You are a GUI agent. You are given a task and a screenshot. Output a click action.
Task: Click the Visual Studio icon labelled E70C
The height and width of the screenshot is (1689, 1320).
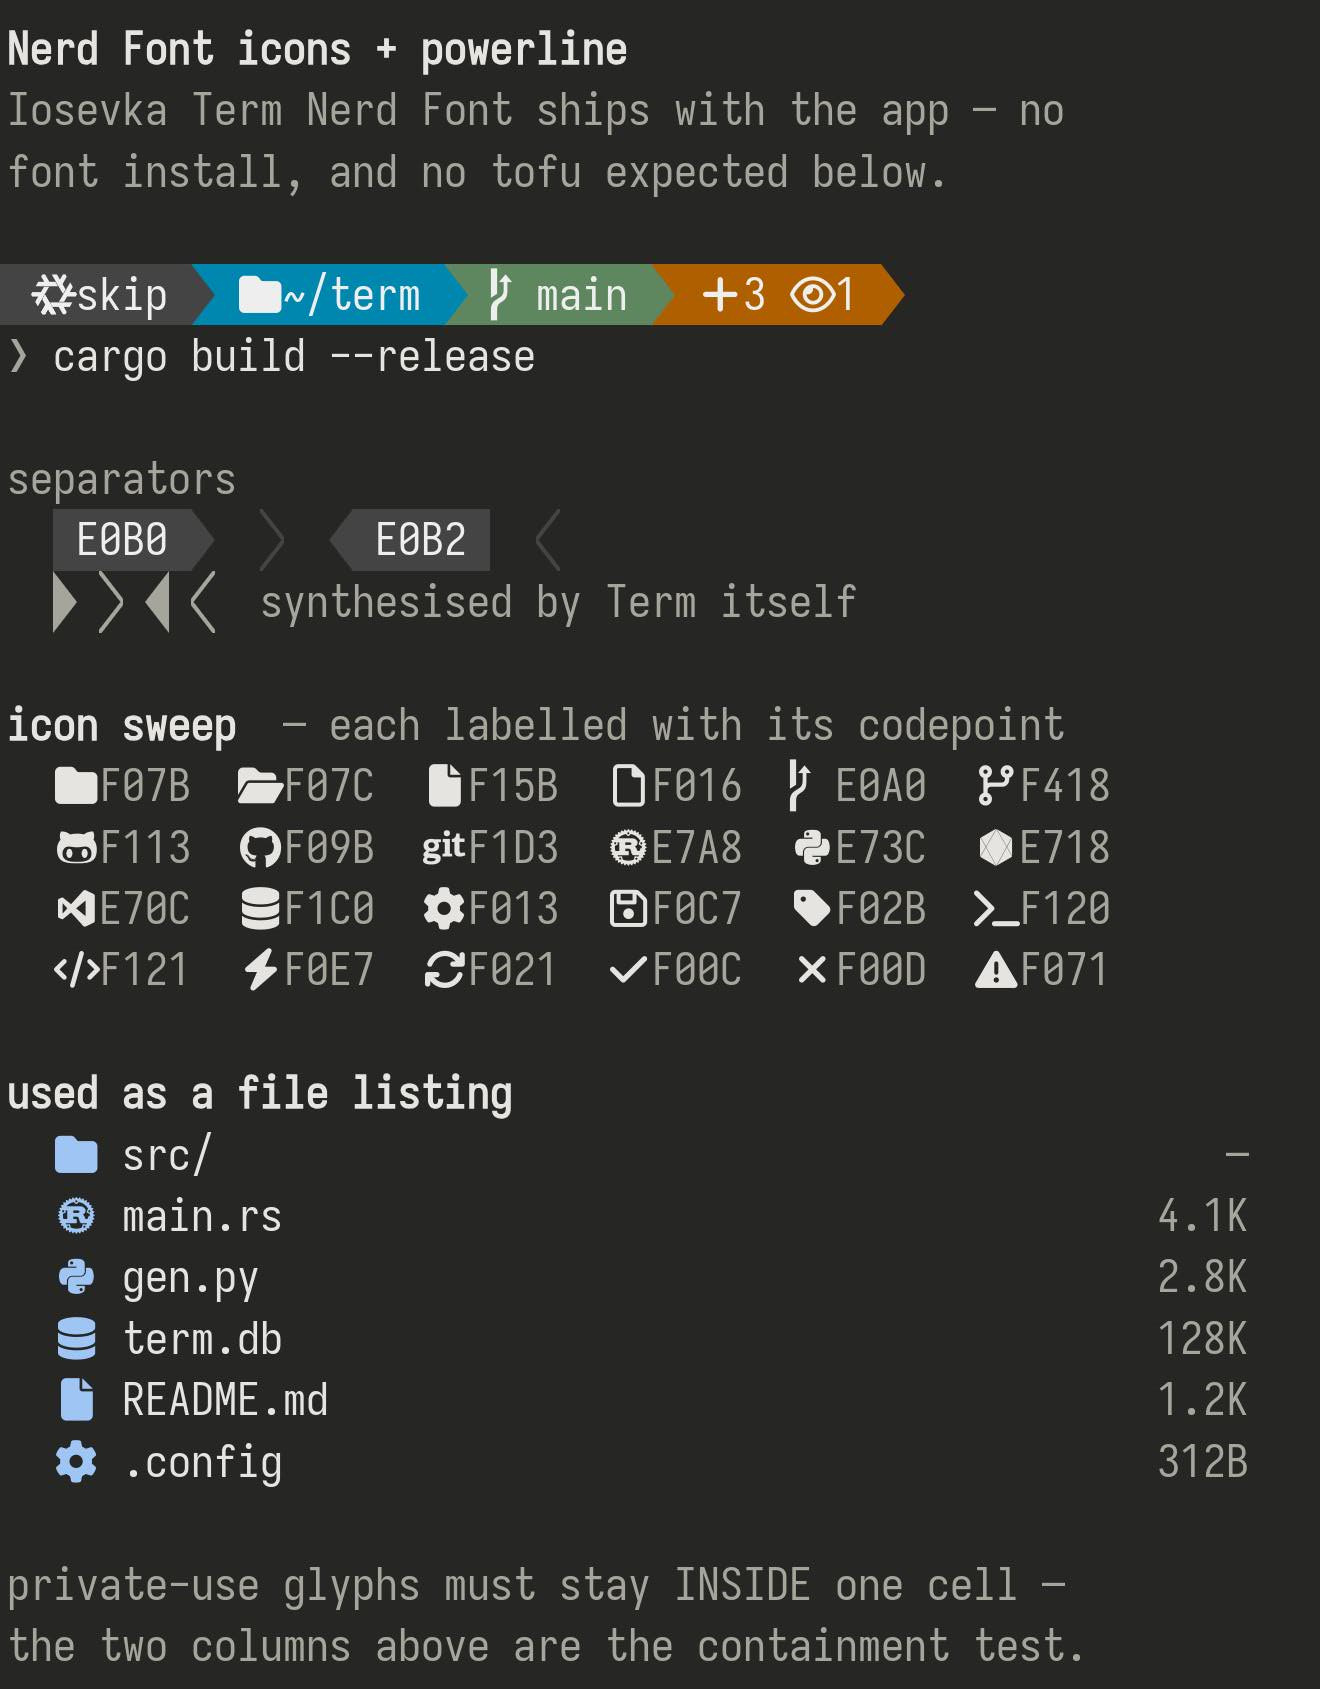76,909
